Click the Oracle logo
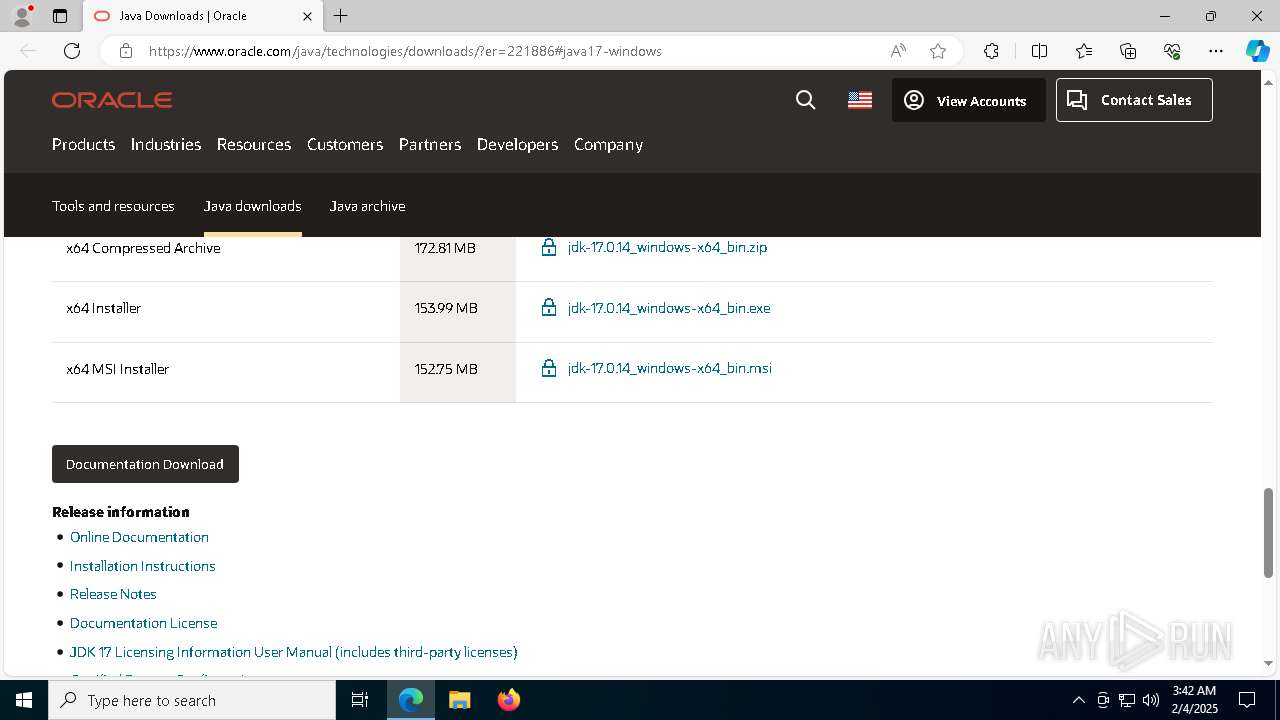Image resolution: width=1280 pixels, height=720 pixels. point(112,100)
